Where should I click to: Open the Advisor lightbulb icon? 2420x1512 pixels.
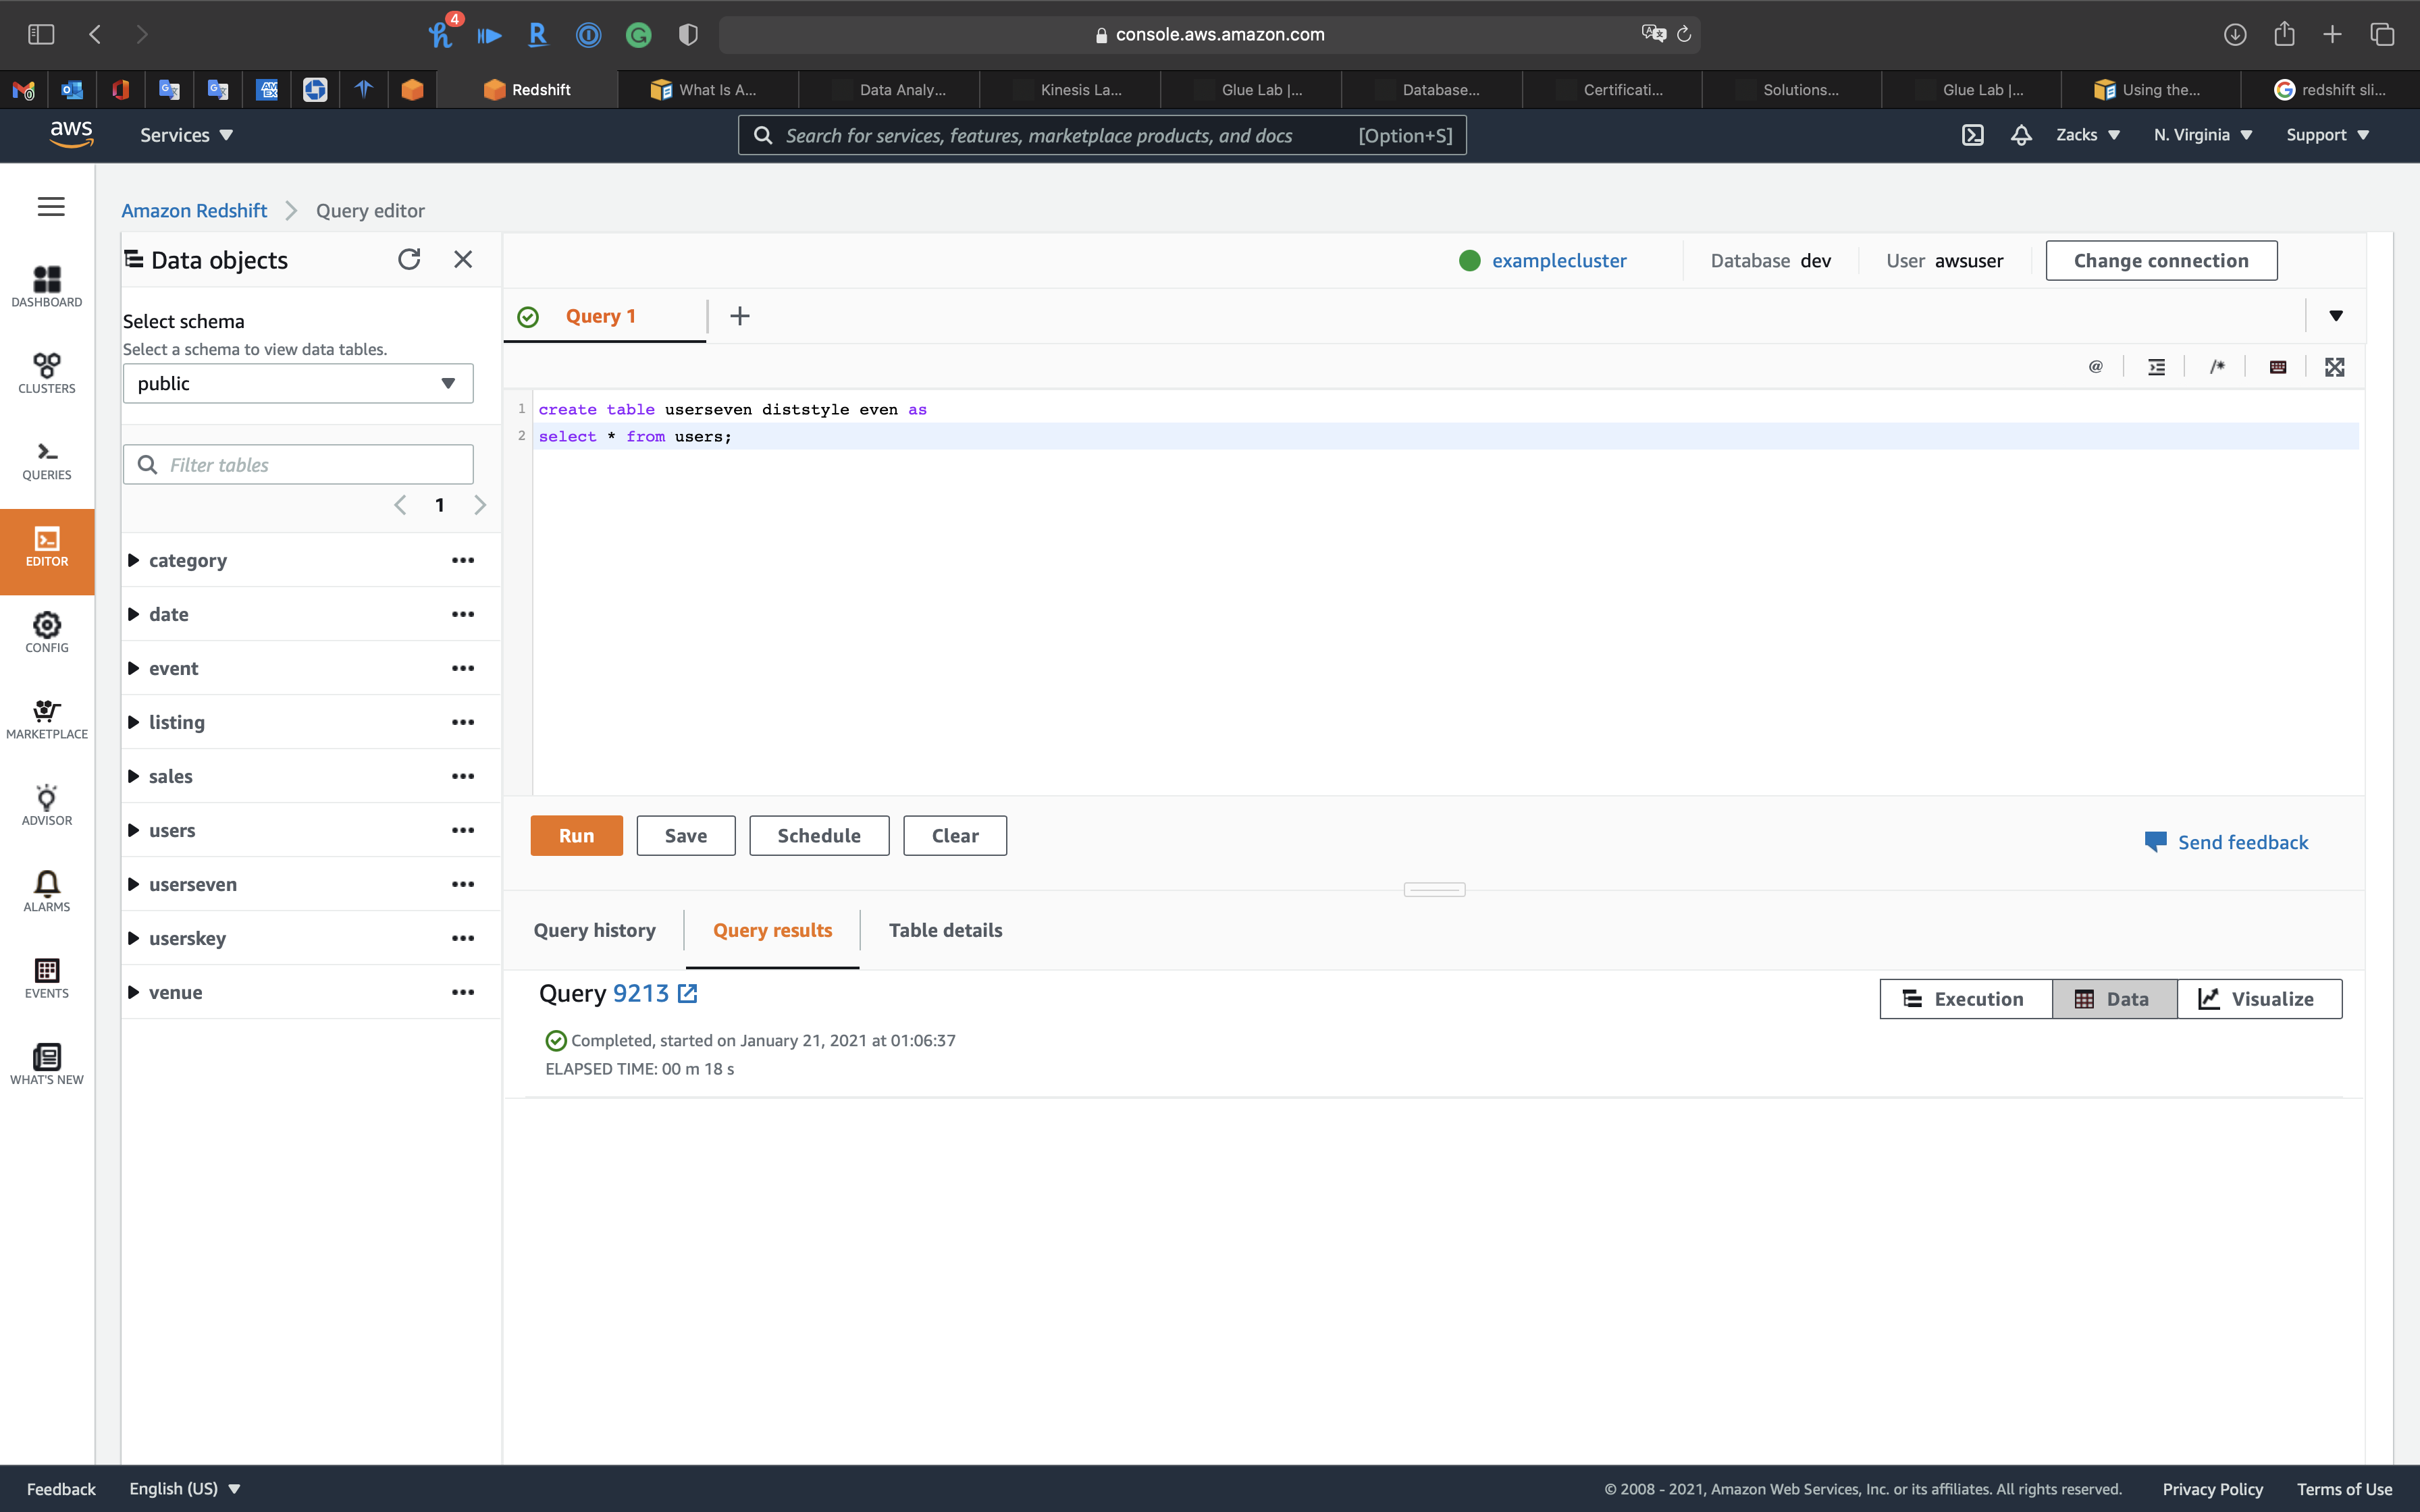pyautogui.click(x=47, y=805)
